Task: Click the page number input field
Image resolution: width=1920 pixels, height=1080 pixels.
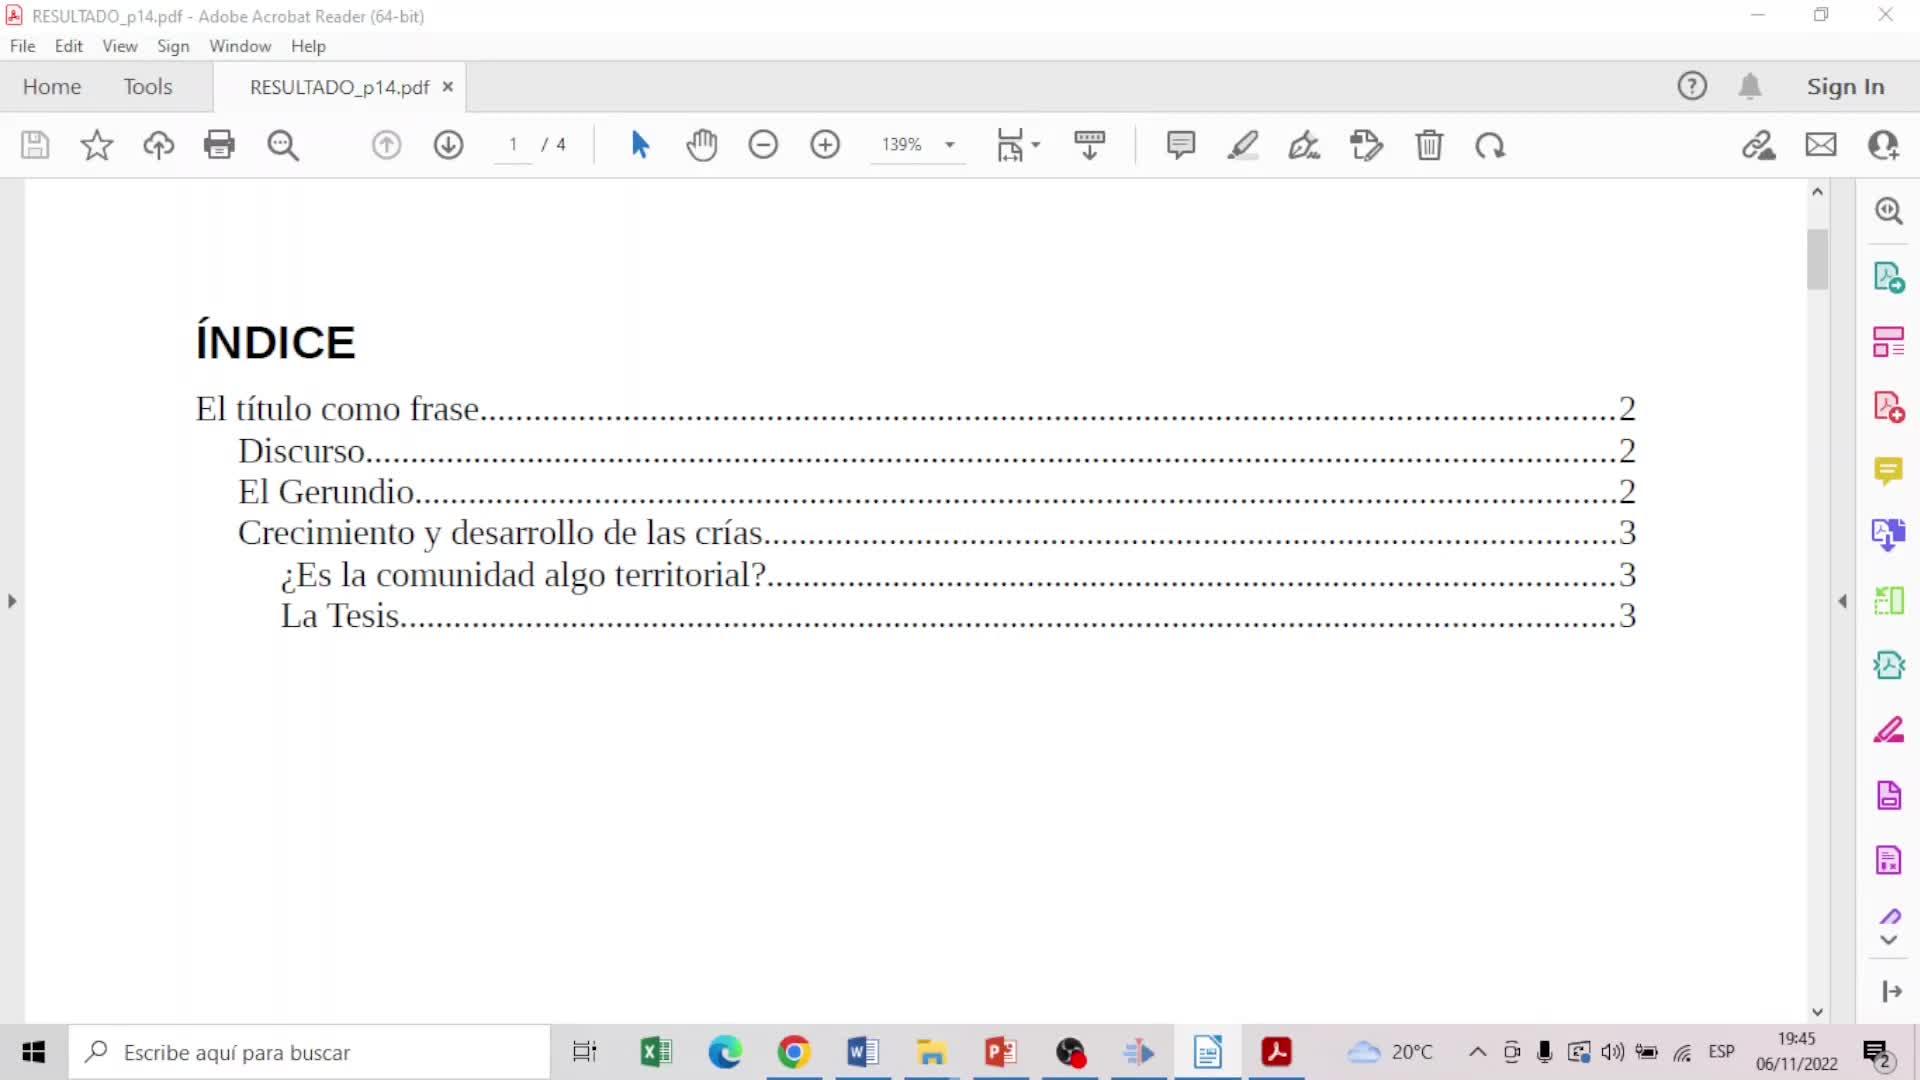Action: click(513, 145)
